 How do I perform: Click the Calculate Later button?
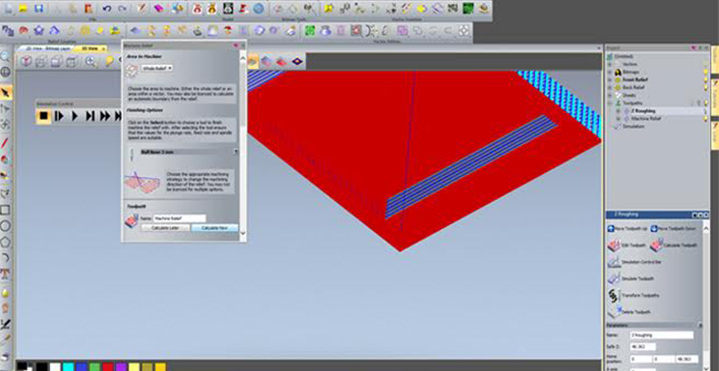tap(165, 228)
